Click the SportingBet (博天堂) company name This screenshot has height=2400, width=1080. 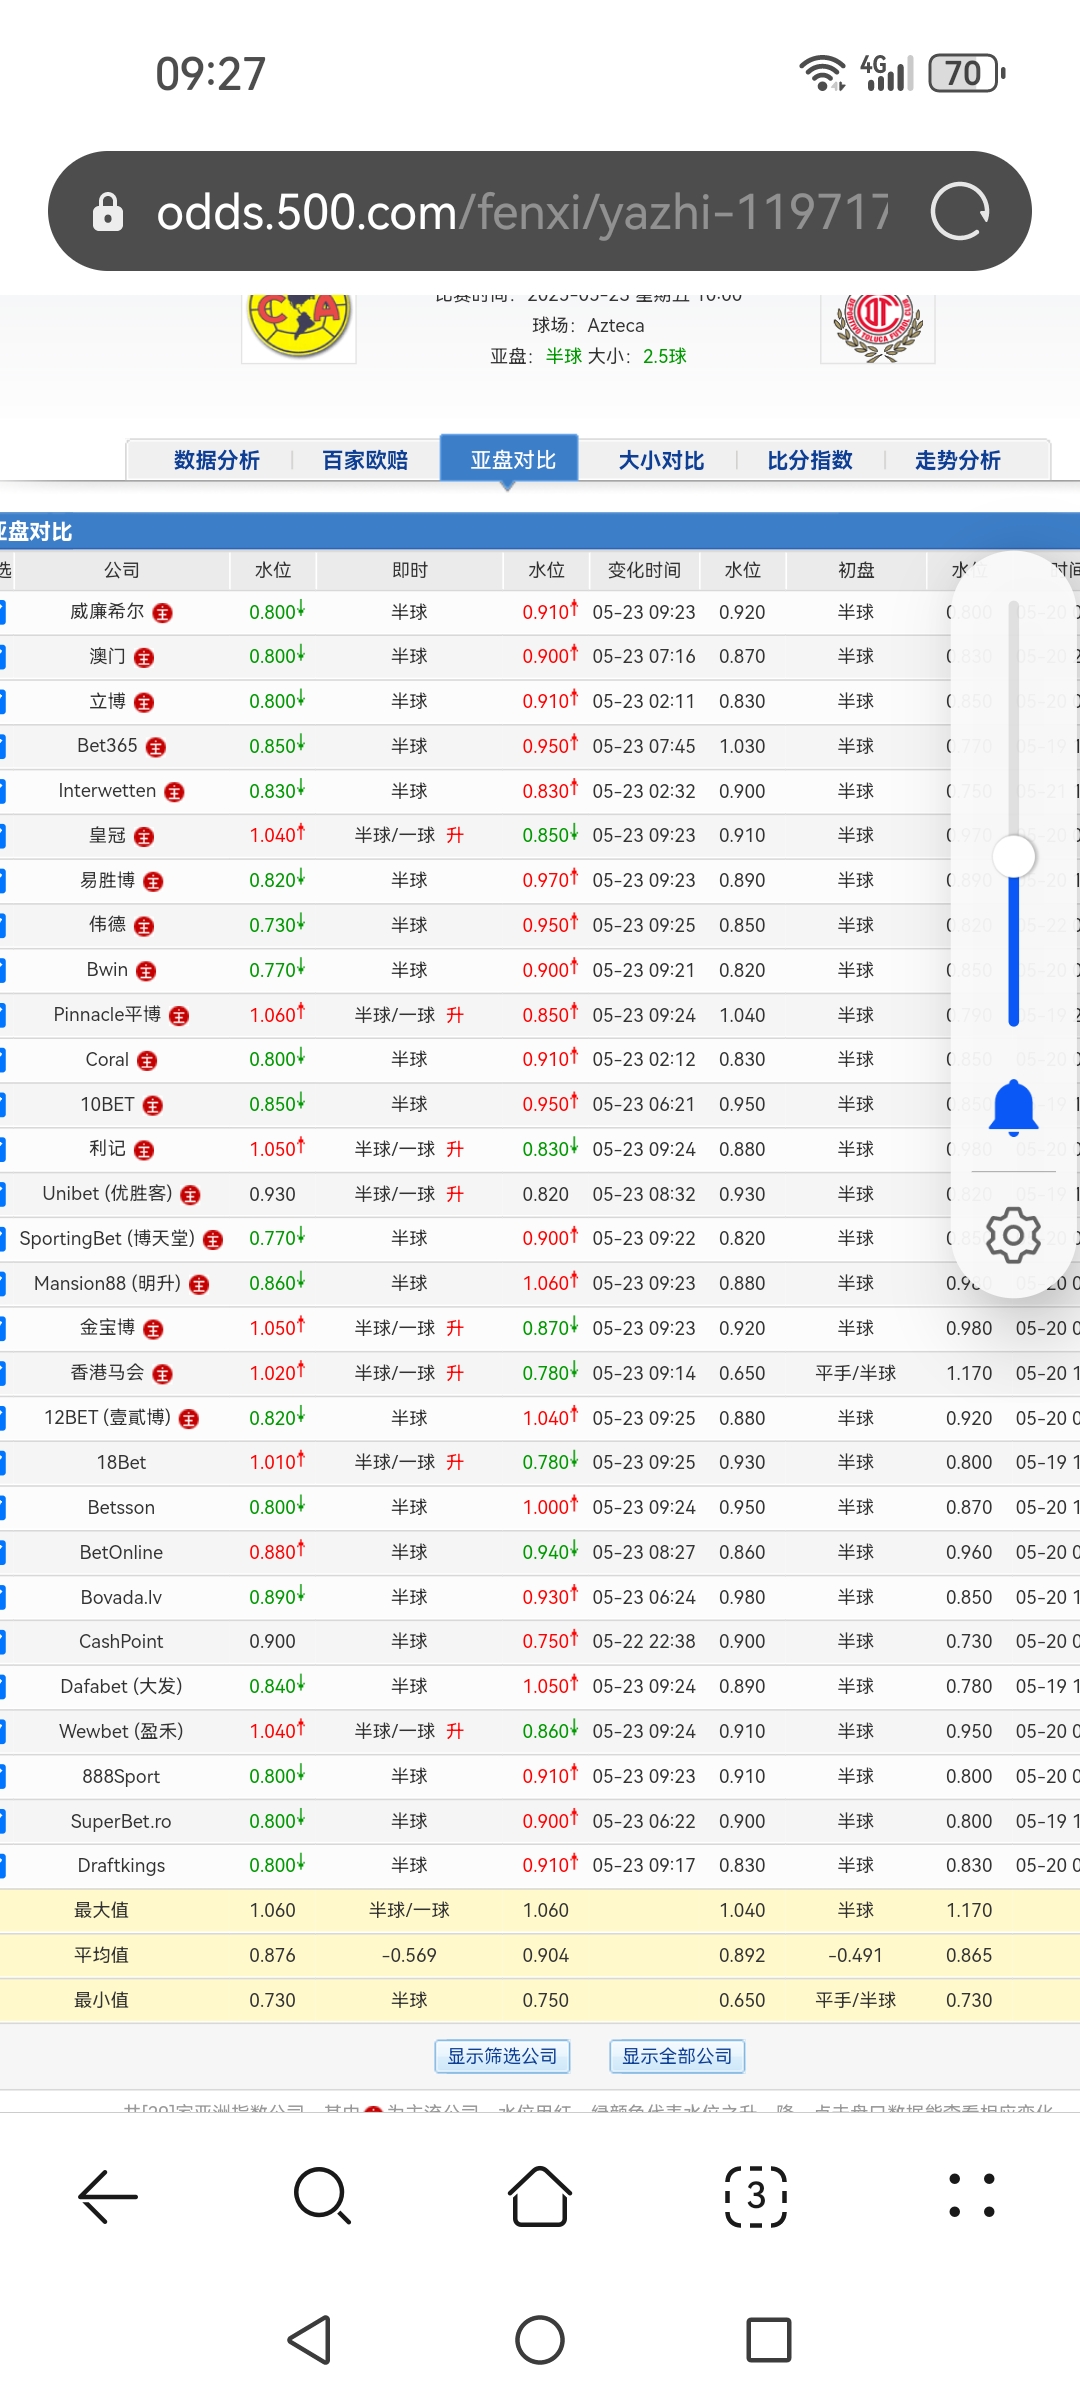pos(107,1238)
